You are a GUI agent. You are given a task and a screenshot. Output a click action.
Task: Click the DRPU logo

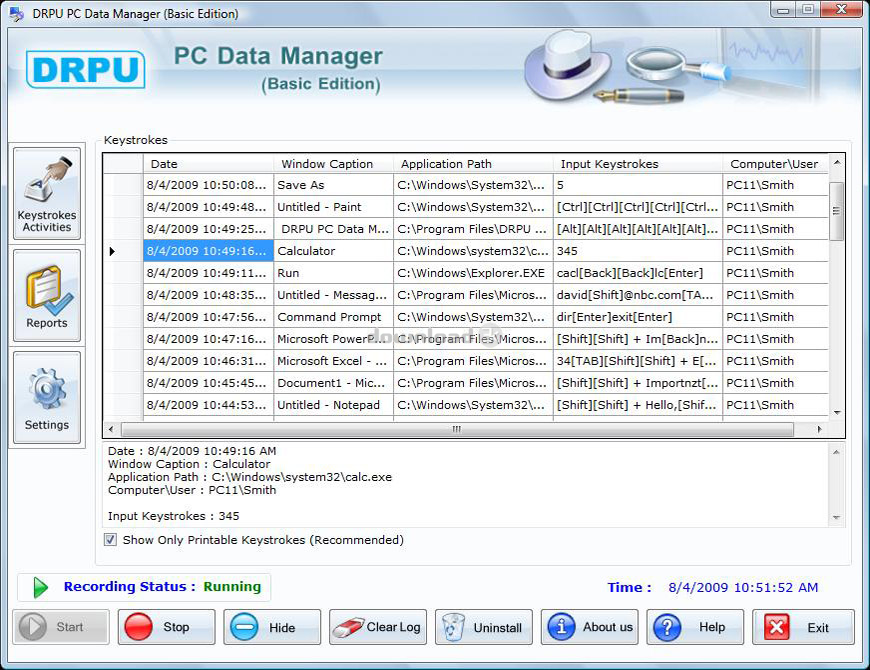point(85,69)
